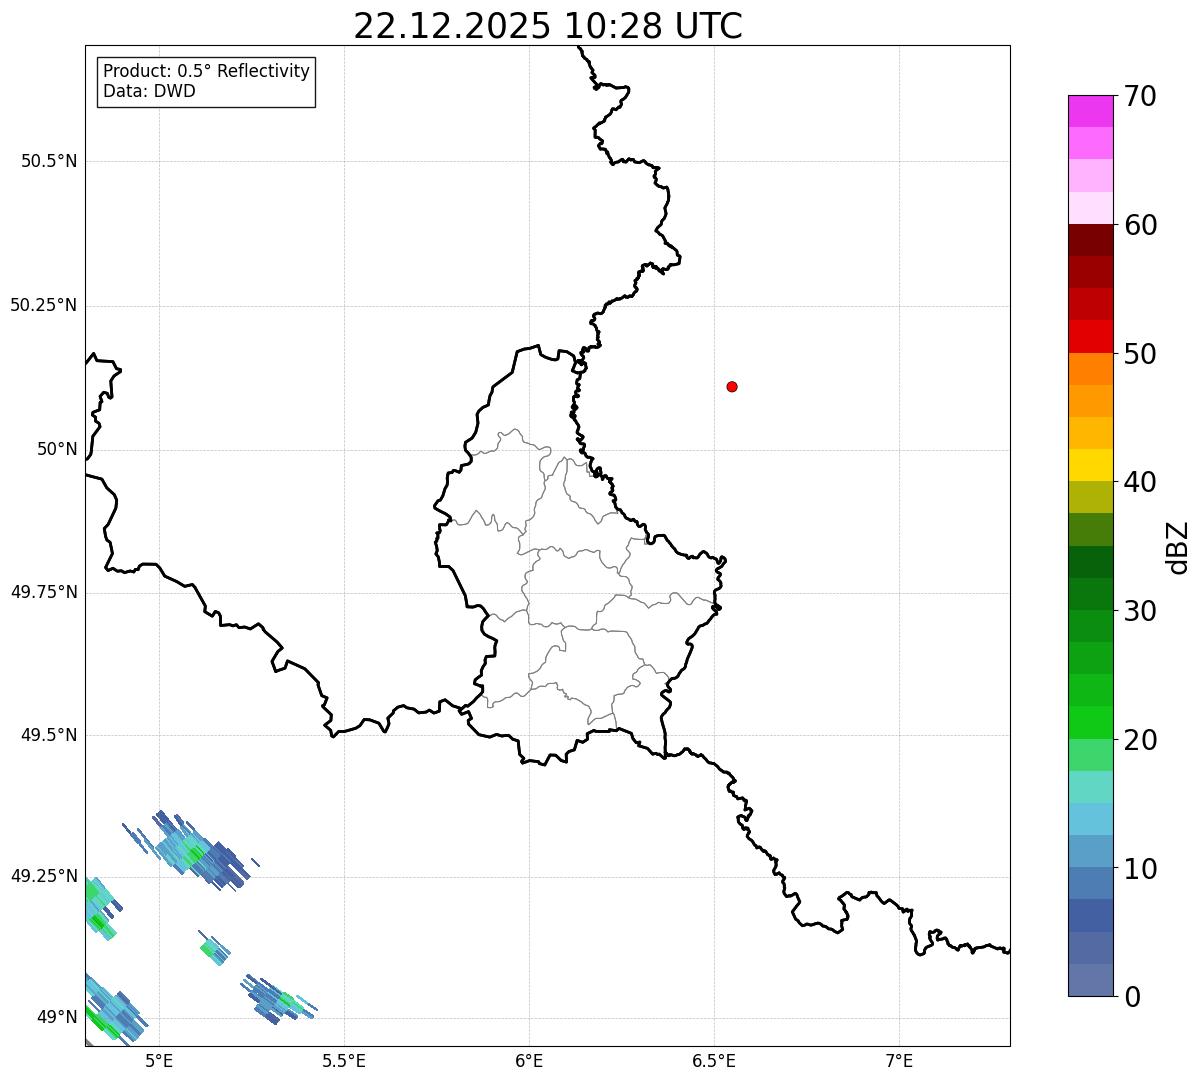Click the orange colorbar segment just below 50

coord(1090,369)
